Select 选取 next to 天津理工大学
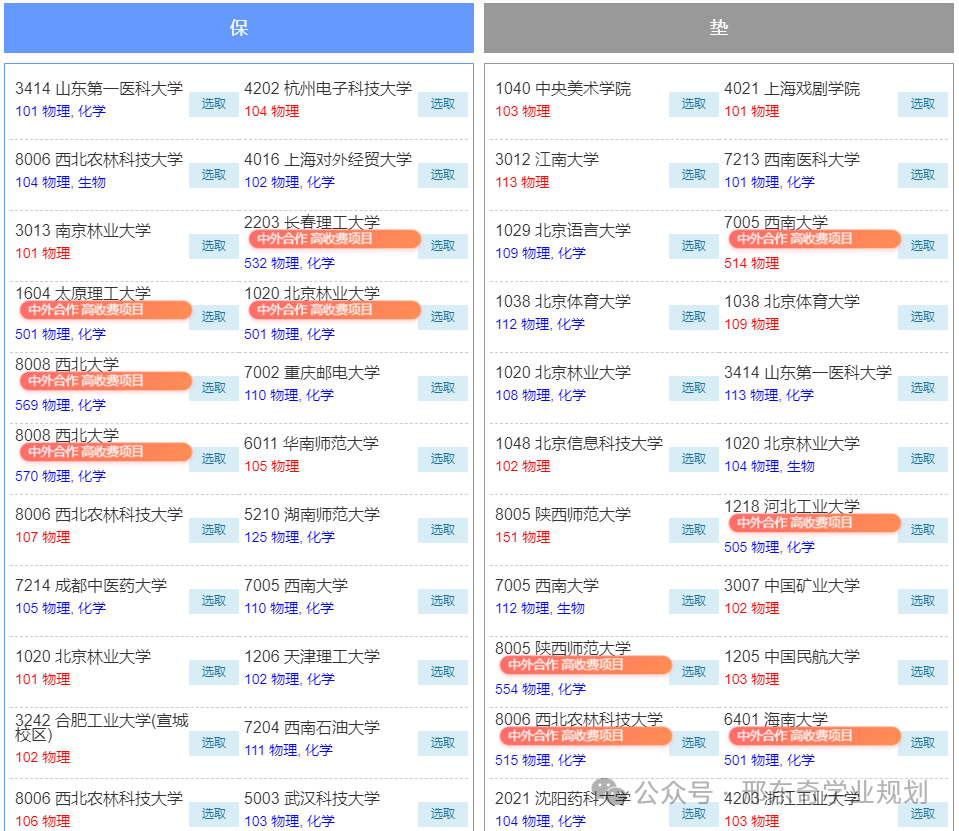This screenshot has width=959, height=831. [x=442, y=672]
